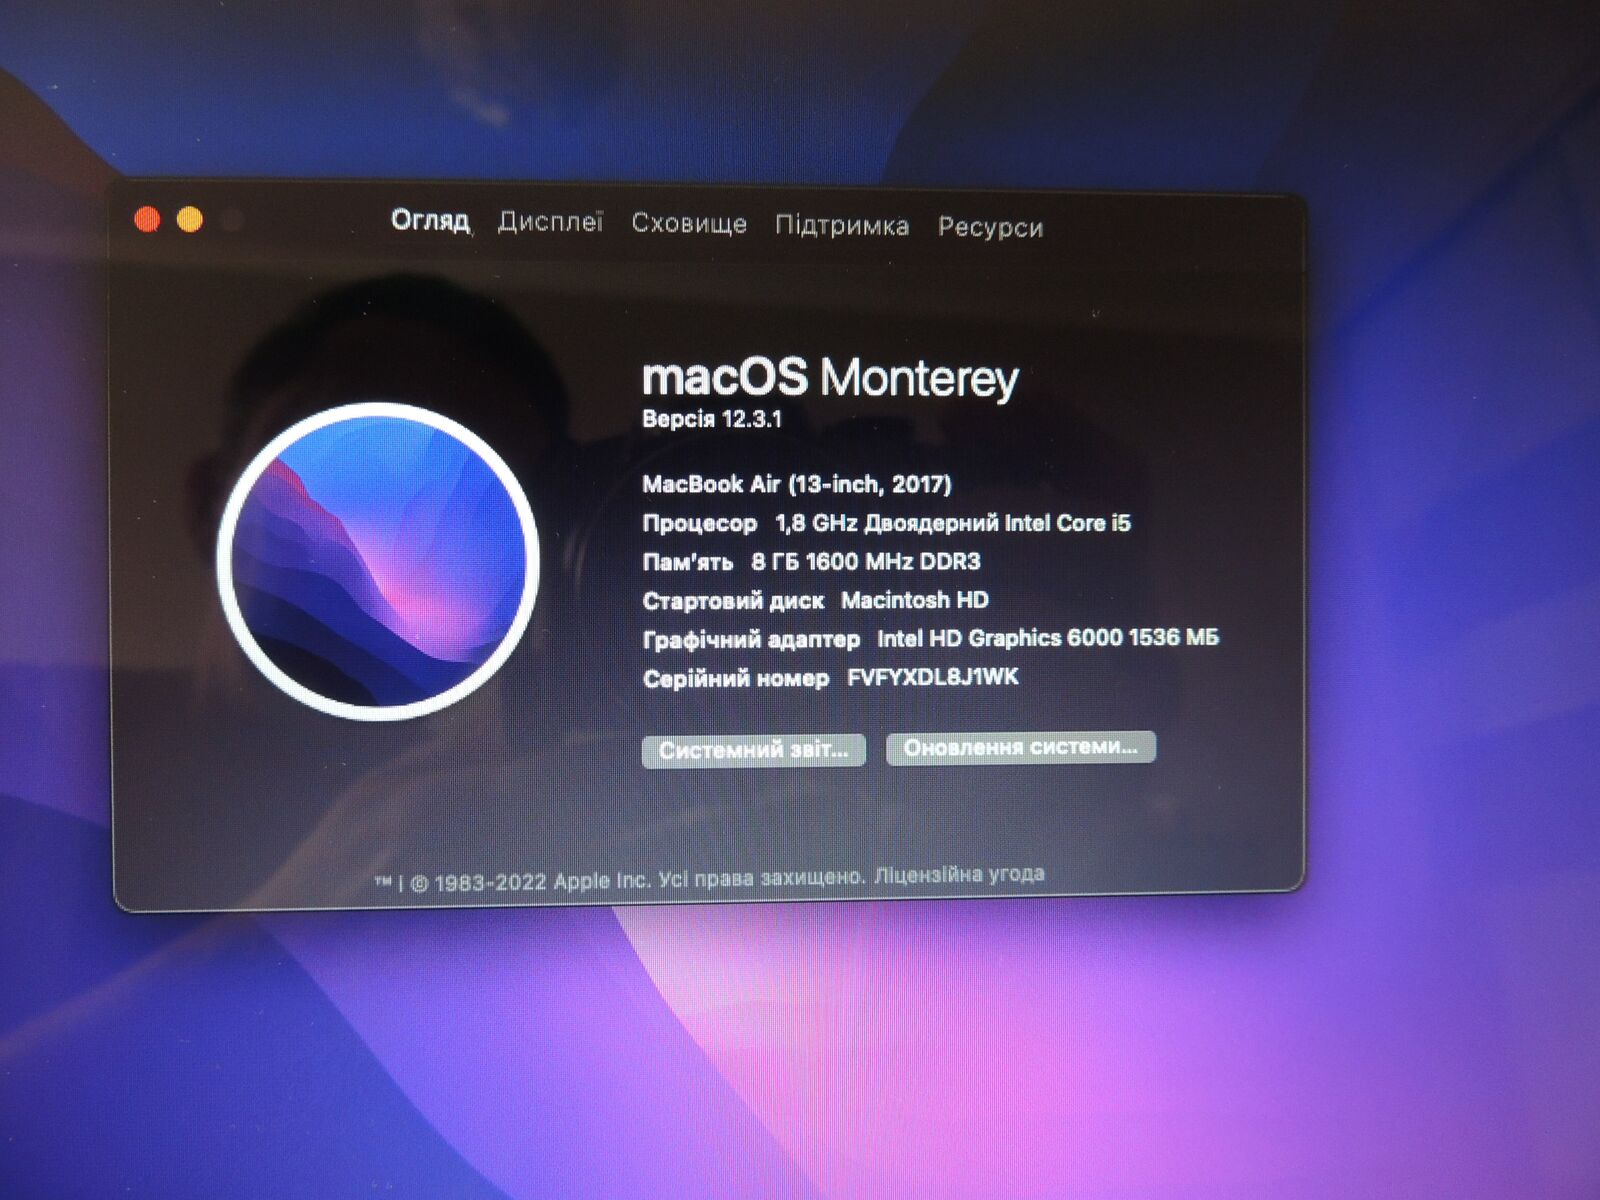Click the macOS Monterey logo image
The image size is (1600, 1200).
[x=378, y=561]
